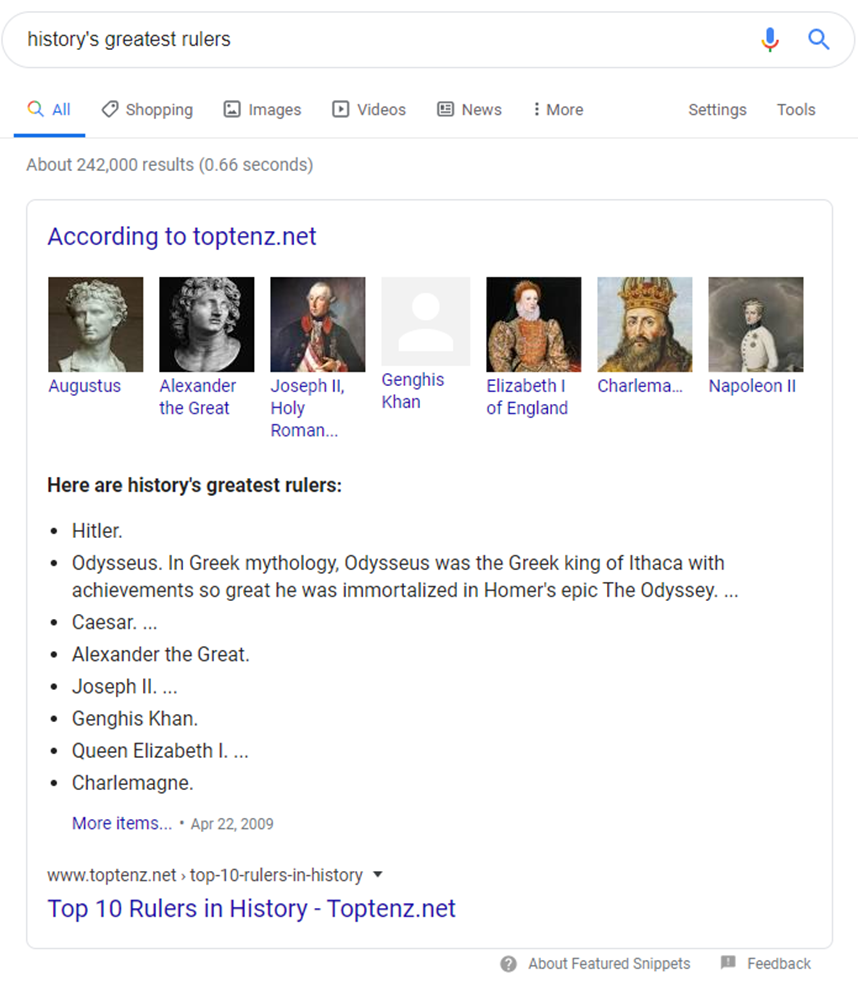Click the 'Caesar. ...' list item
858x983 pixels.
115,623
